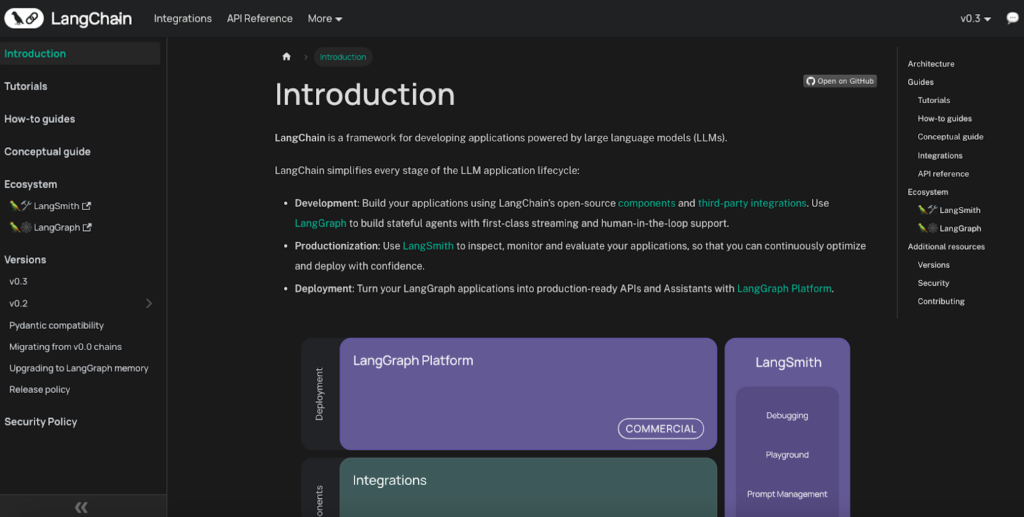The image size is (1024, 517).
Task: Click LangGraph emoji icon in right table of contents
Action: tap(927, 228)
